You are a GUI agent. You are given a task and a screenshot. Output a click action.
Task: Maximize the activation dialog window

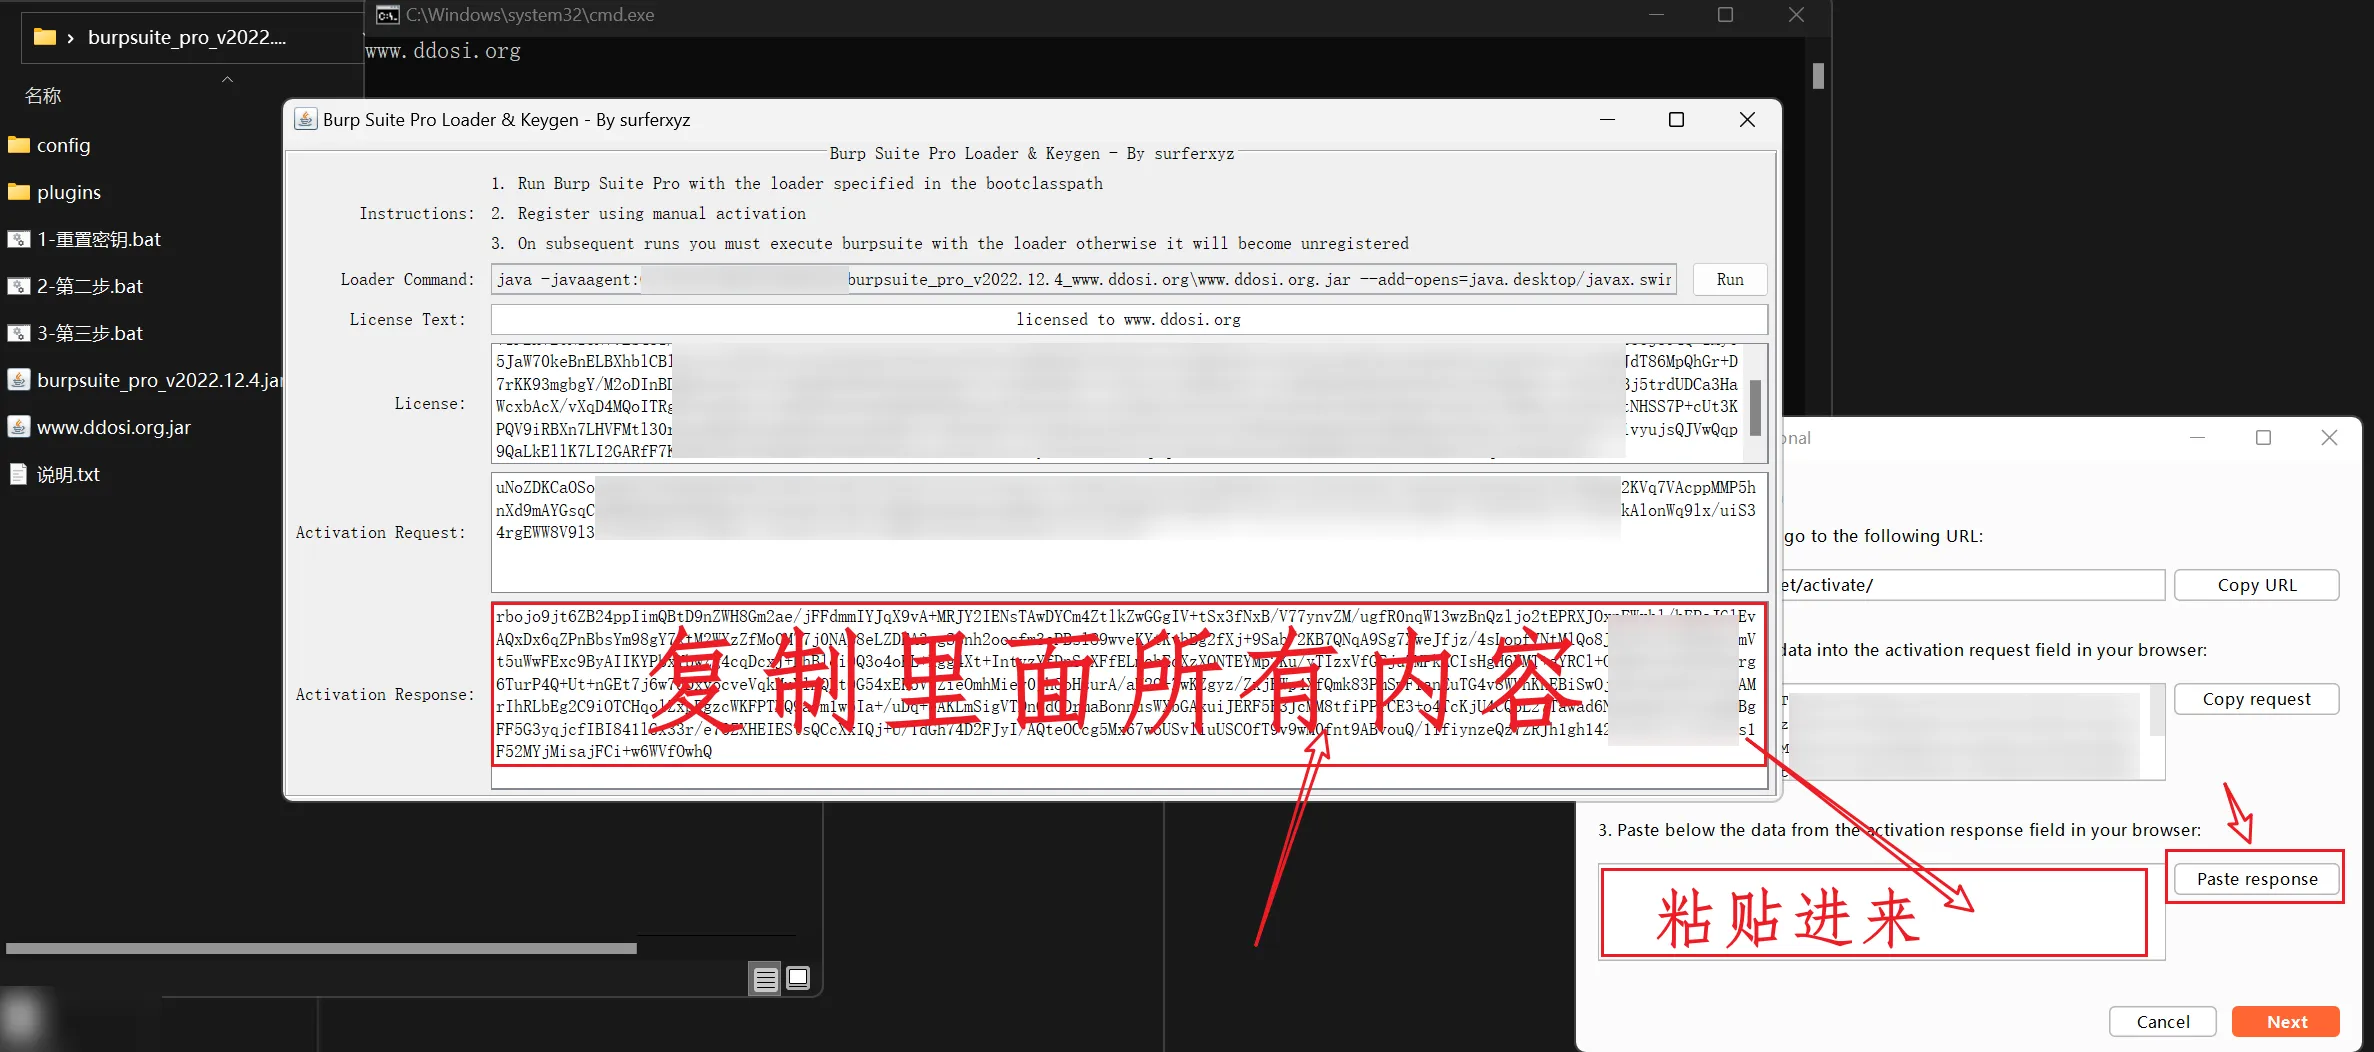(x=2263, y=438)
